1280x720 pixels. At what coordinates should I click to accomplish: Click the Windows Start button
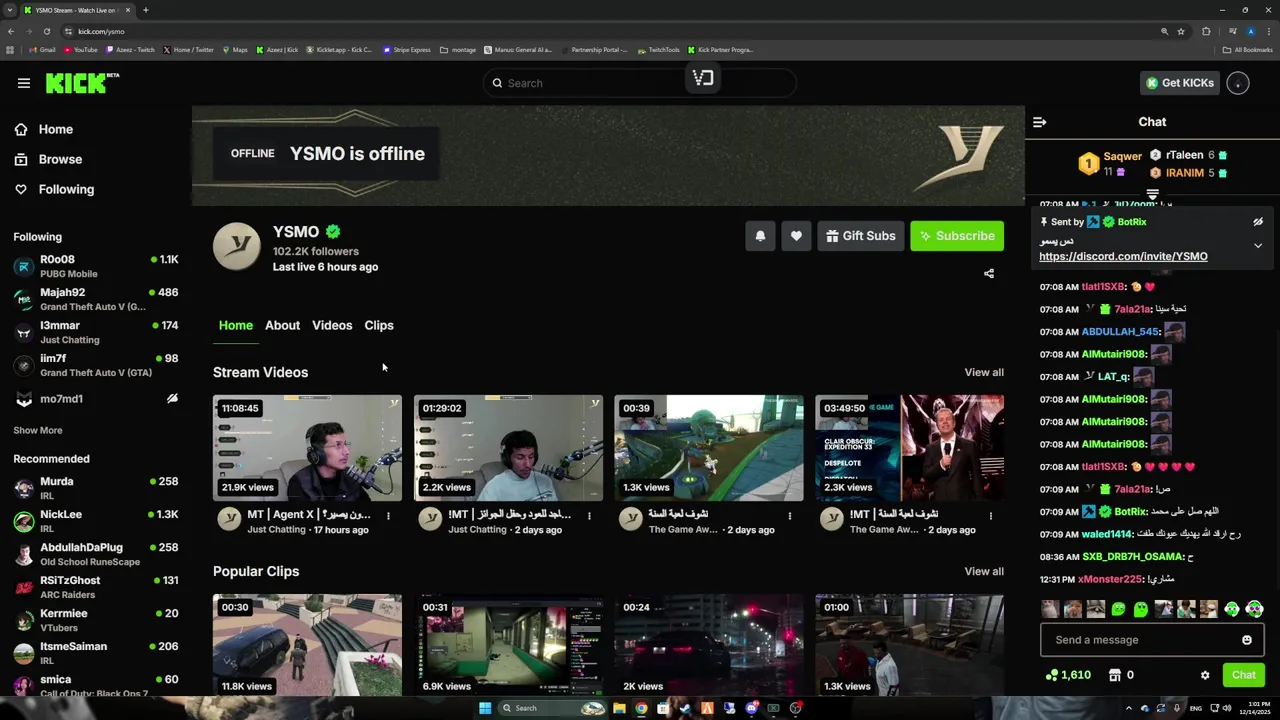click(485, 708)
